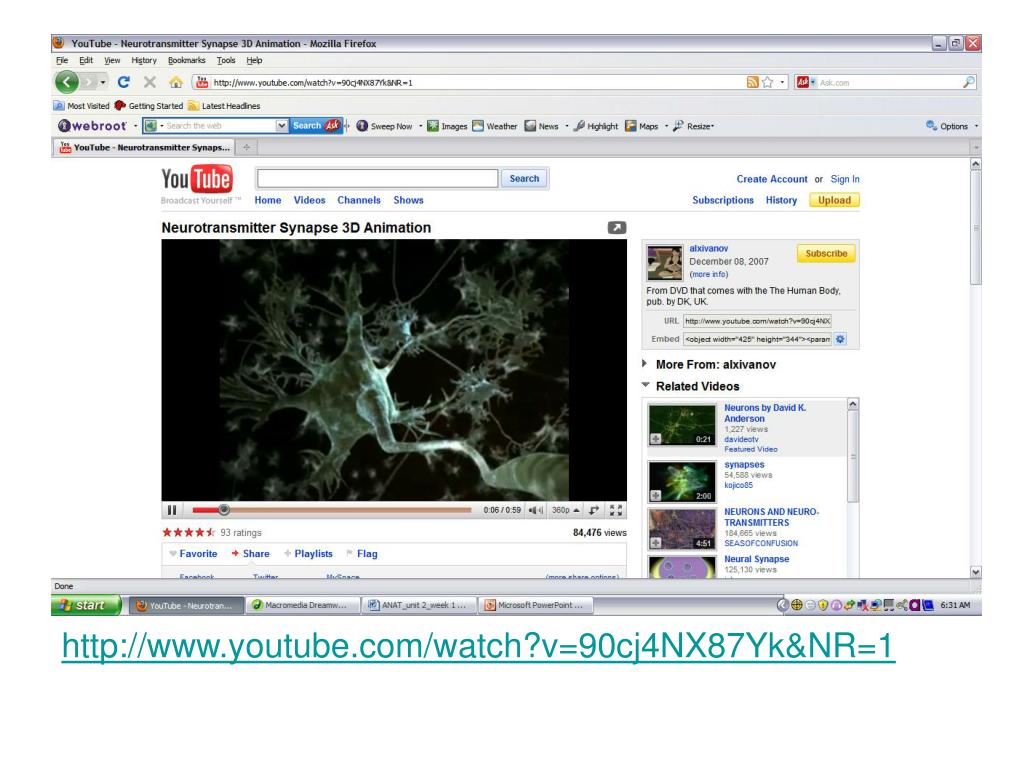The height and width of the screenshot is (768, 1024).
Task: Open the ANAT_unit 2_week 1 taskbar item
Action: tap(419, 605)
